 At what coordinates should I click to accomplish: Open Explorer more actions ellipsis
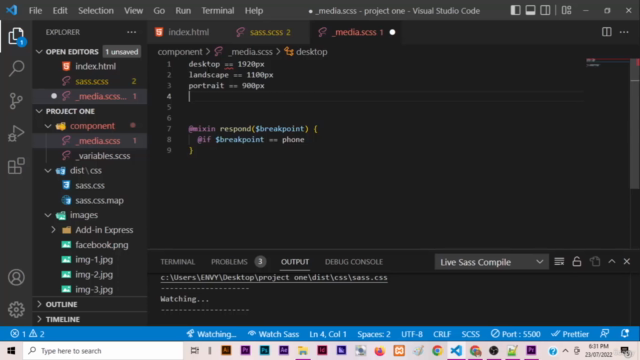pyautogui.click(x=131, y=32)
